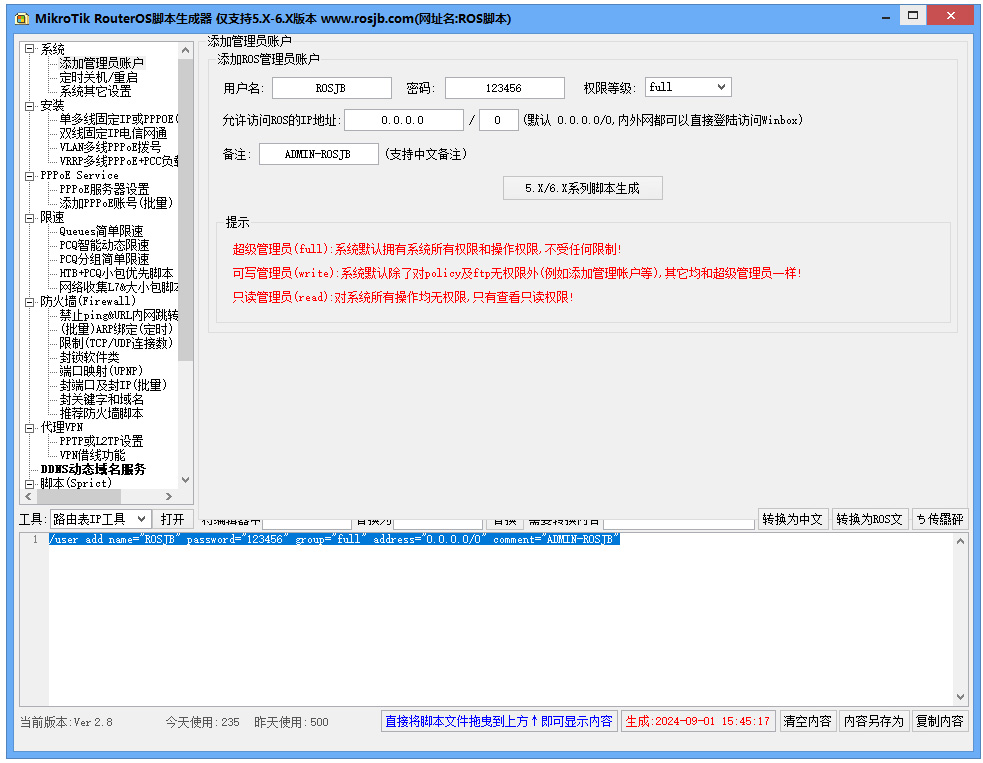Click the 直接将脚本文件拖曳到上方 hint label
Viewport: 983px width, 763px height.
click(499, 721)
